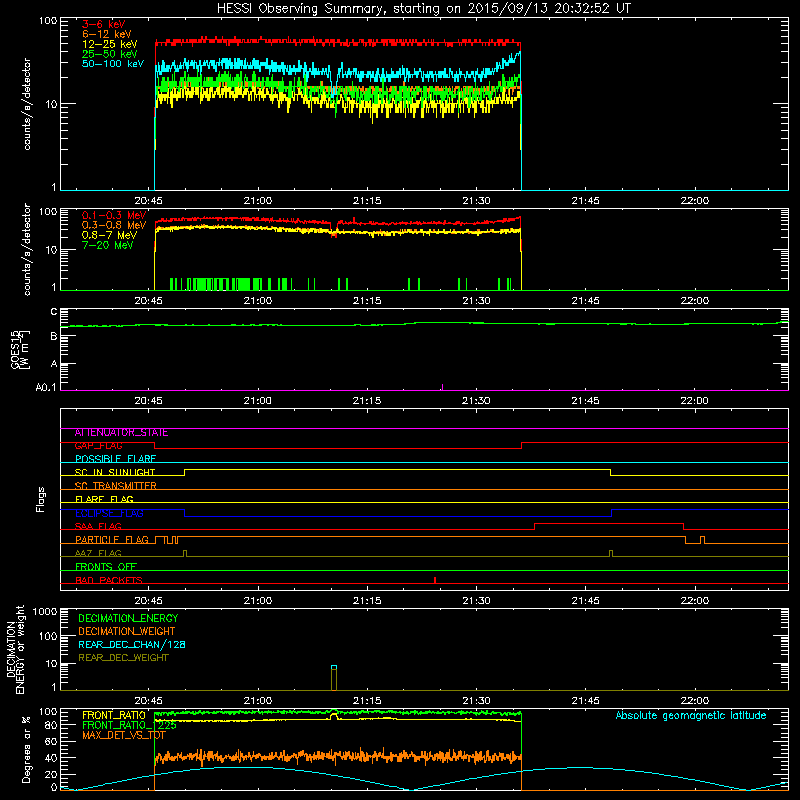This screenshot has height=800, width=800.
Task: Click the DECIMATION ENERGY or weight axis title
Action: (x=15, y=649)
